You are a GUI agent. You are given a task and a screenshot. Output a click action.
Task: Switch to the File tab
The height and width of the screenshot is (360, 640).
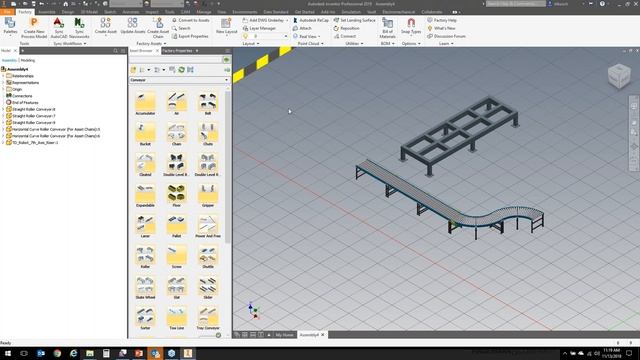click(7, 12)
